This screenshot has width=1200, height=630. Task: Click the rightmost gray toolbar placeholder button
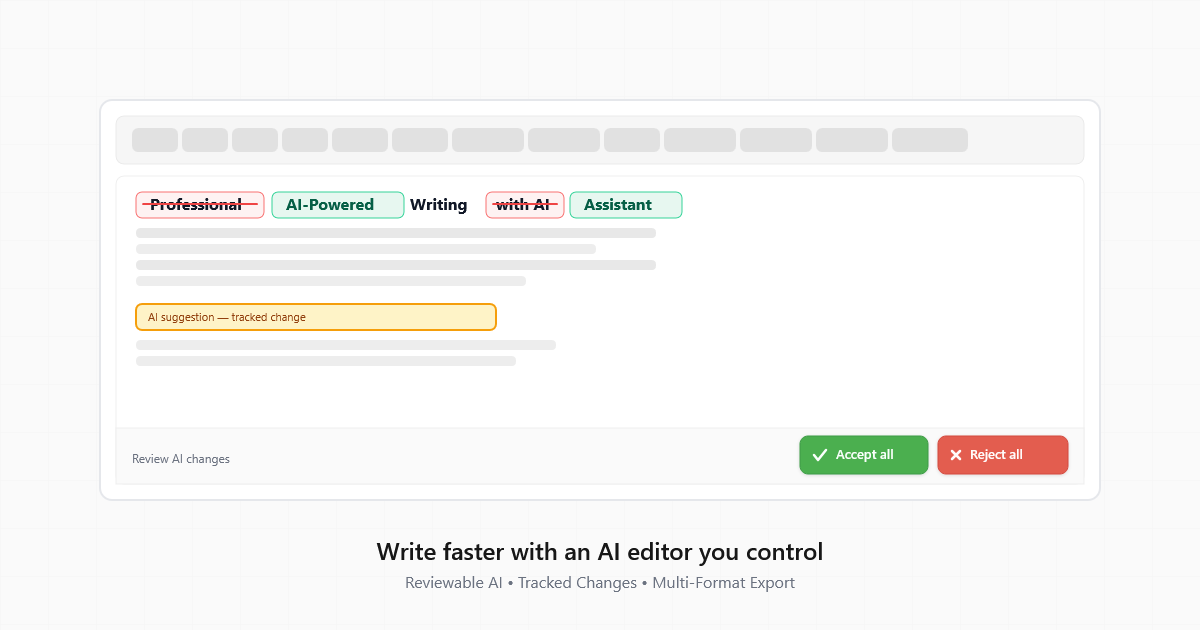point(929,140)
